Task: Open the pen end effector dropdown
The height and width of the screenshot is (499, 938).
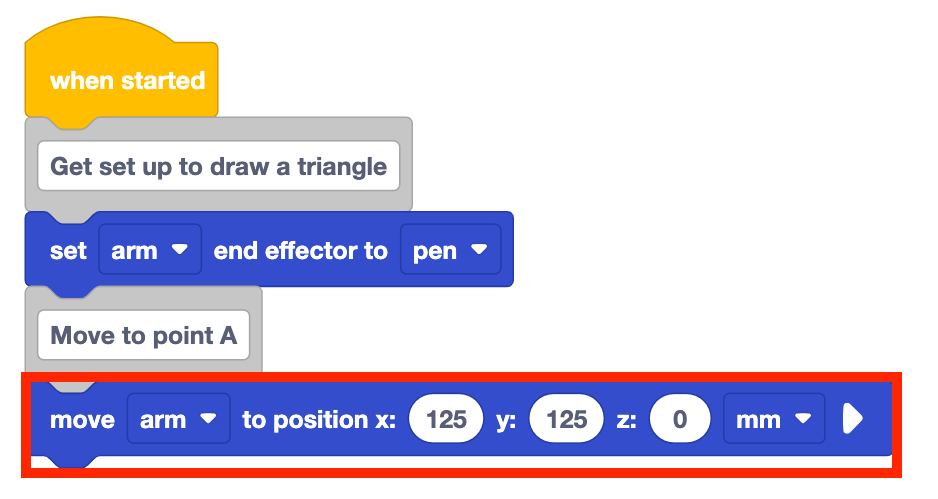Action: click(450, 250)
